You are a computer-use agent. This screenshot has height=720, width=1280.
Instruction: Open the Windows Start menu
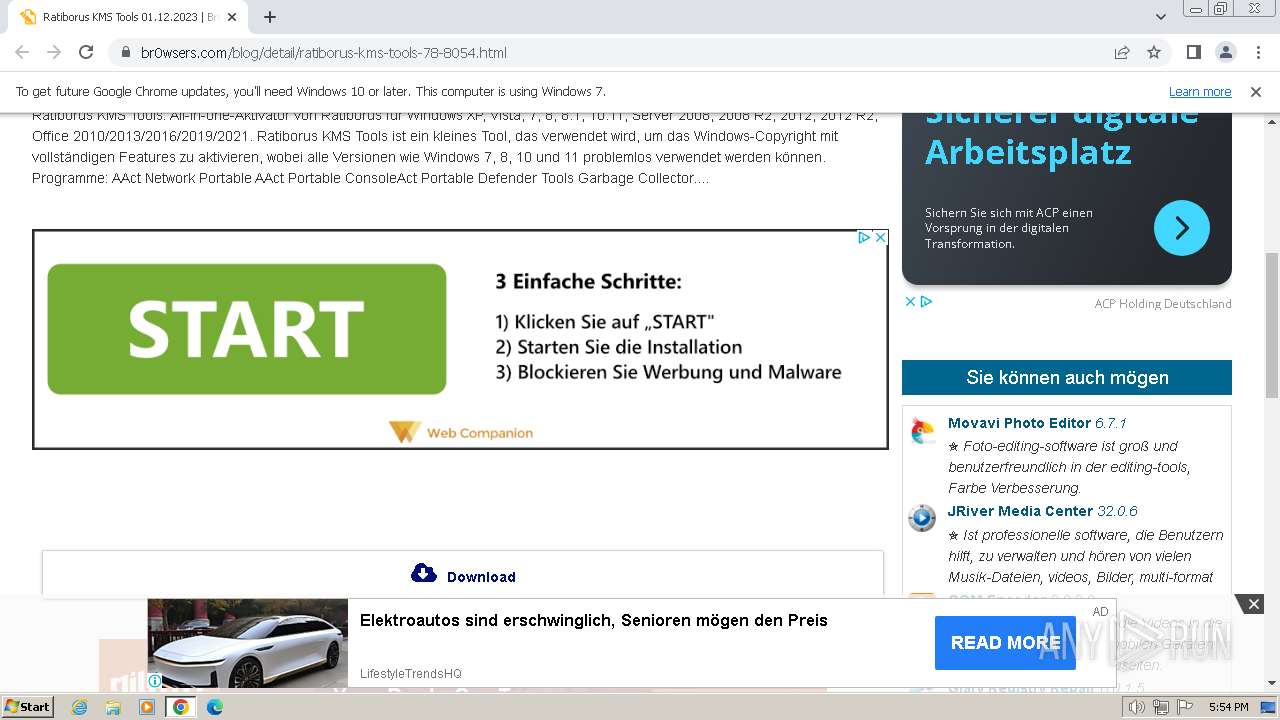pos(28,707)
